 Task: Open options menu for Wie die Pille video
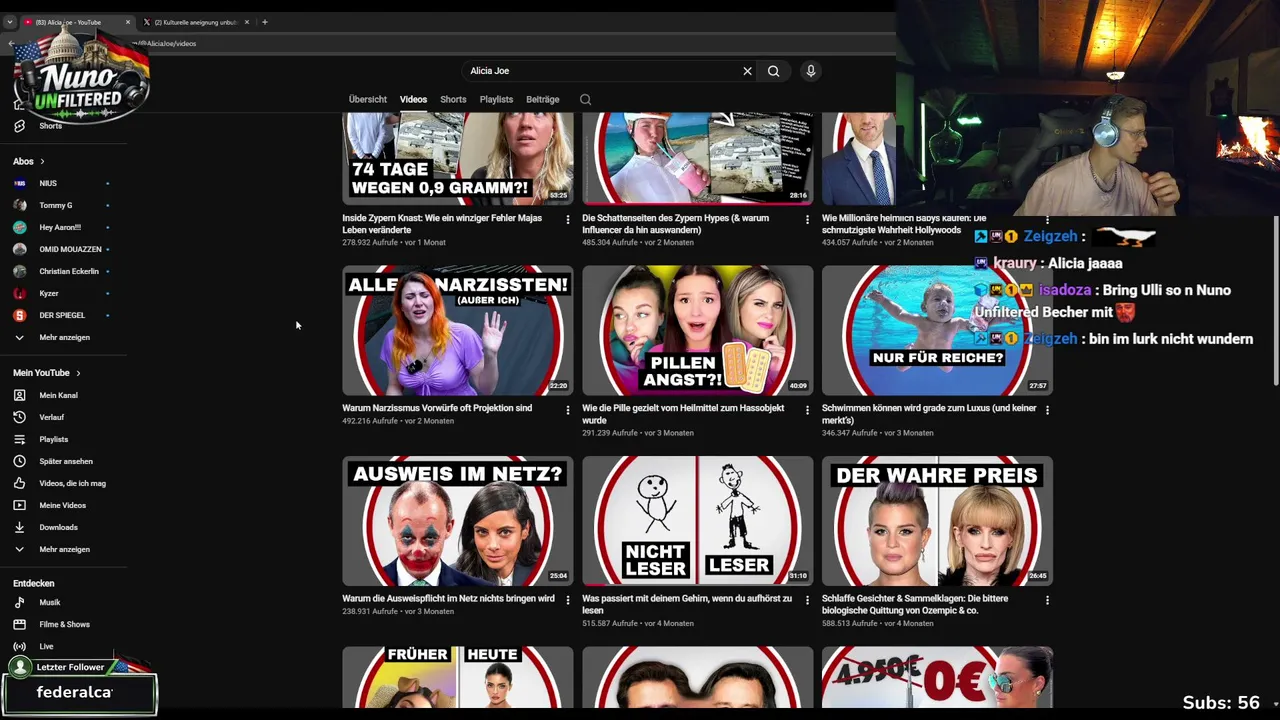(x=808, y=410)
